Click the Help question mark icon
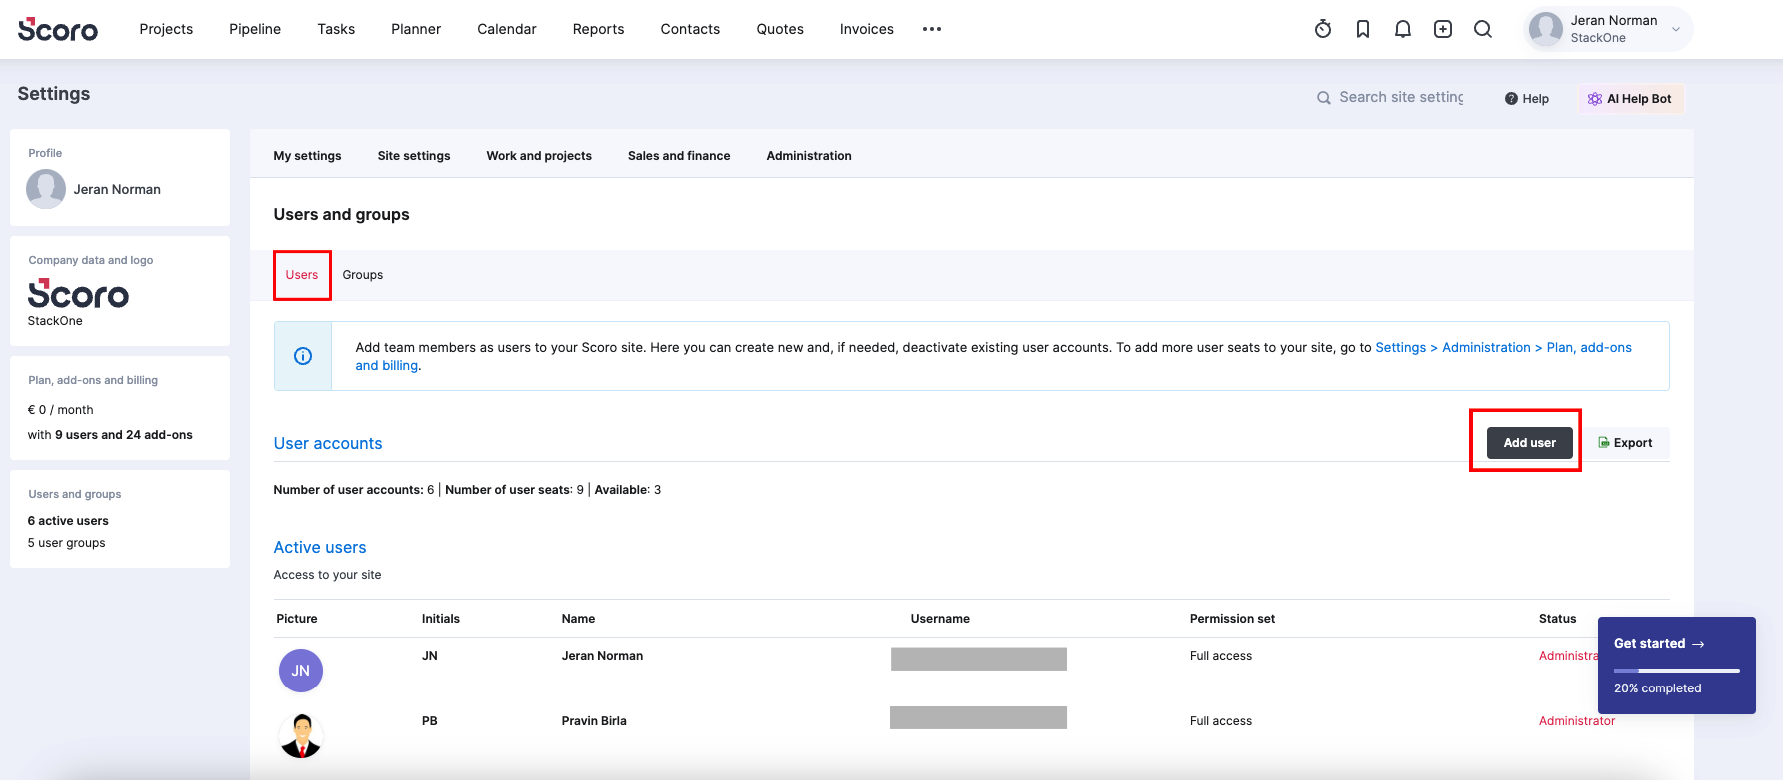The width and height of the screenshot is (1783, 780). (1511, 99)
